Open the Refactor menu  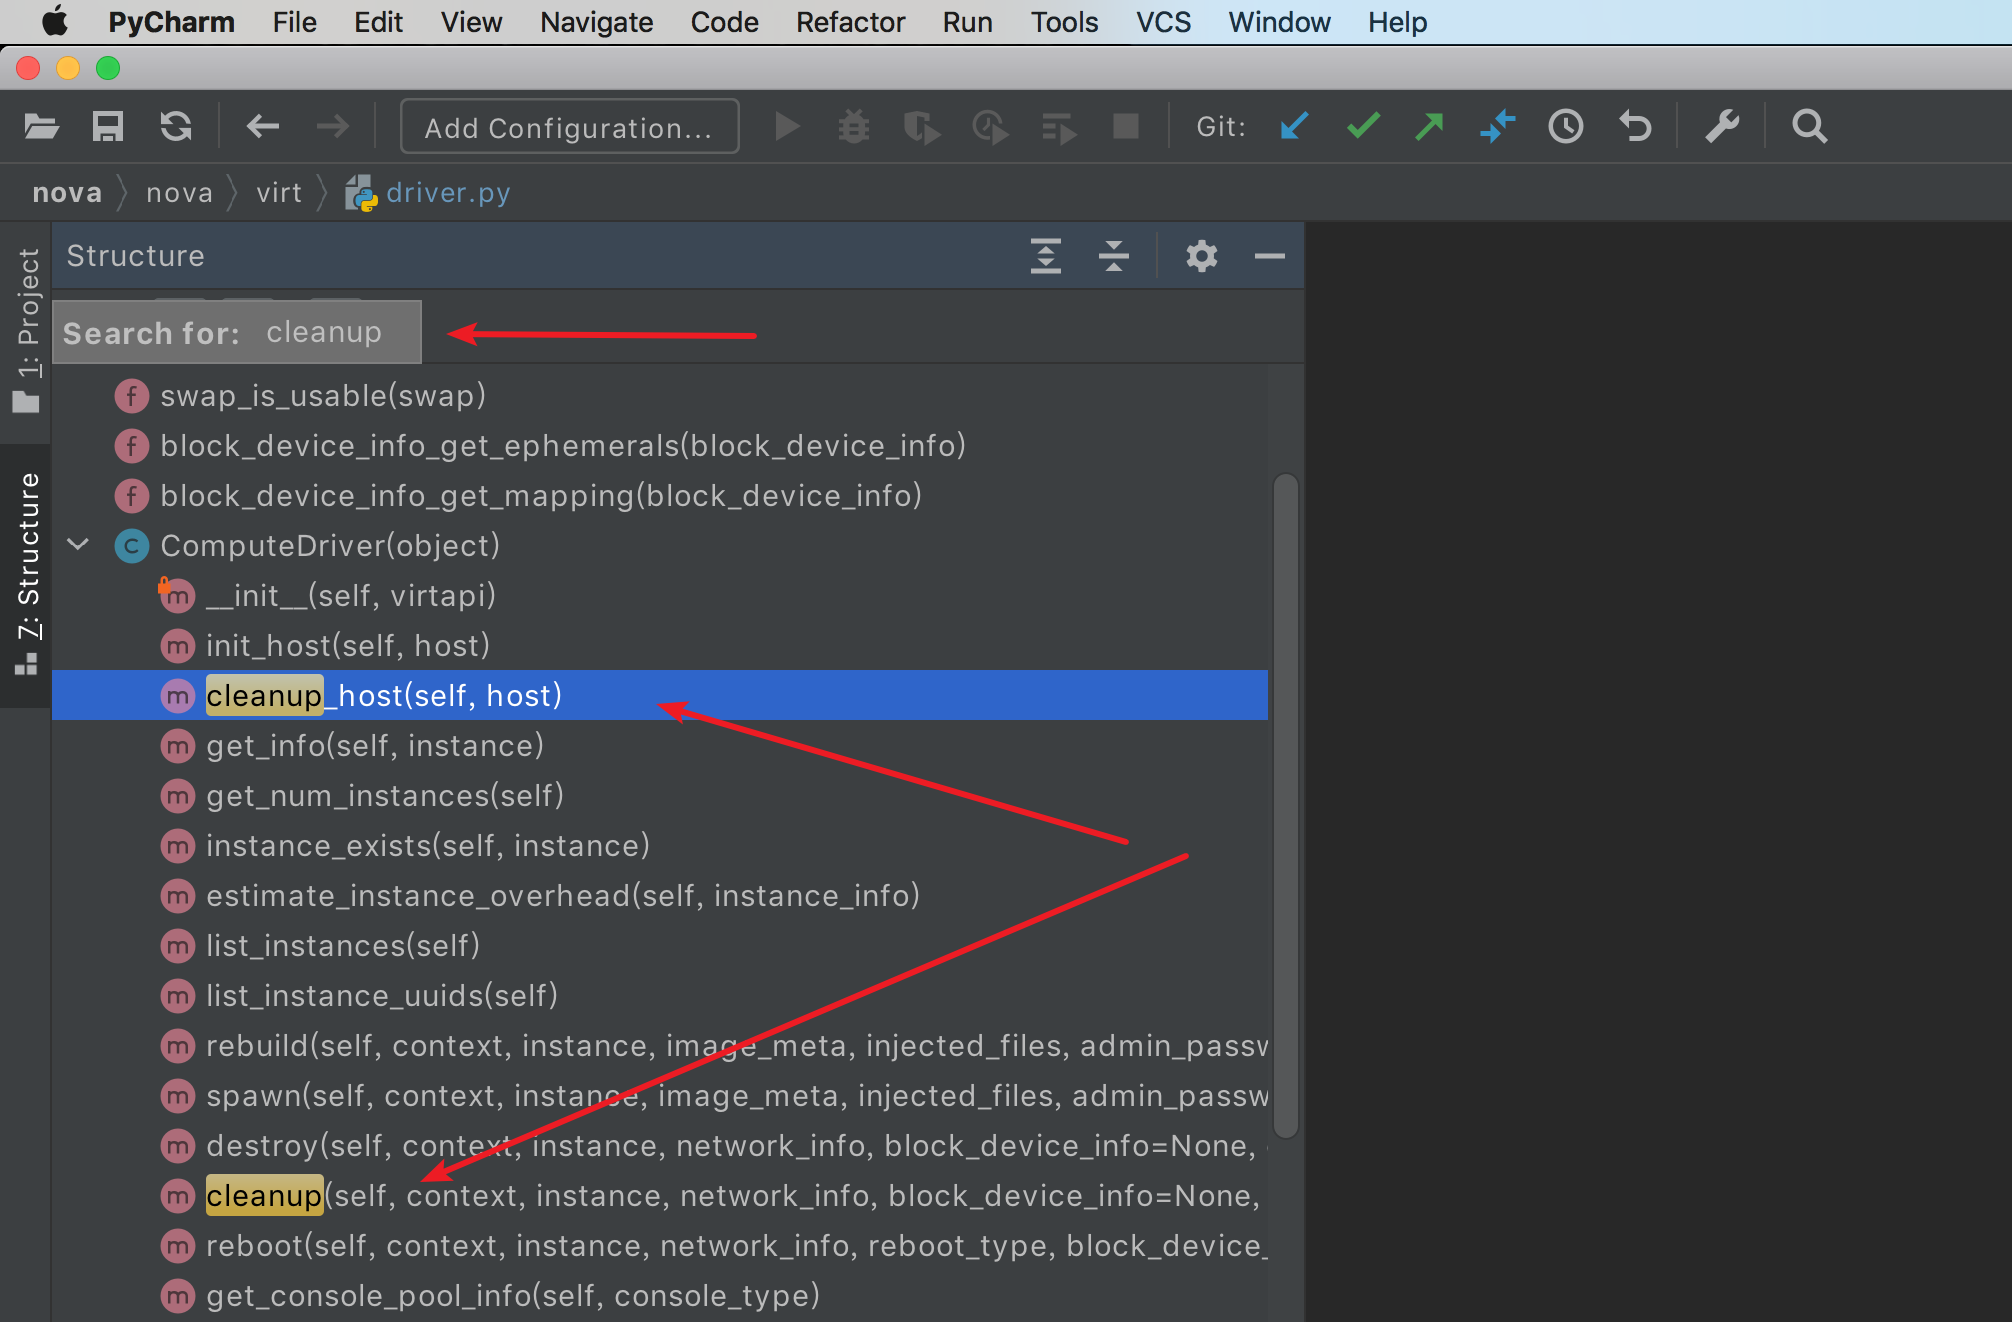tap(849, 22)
